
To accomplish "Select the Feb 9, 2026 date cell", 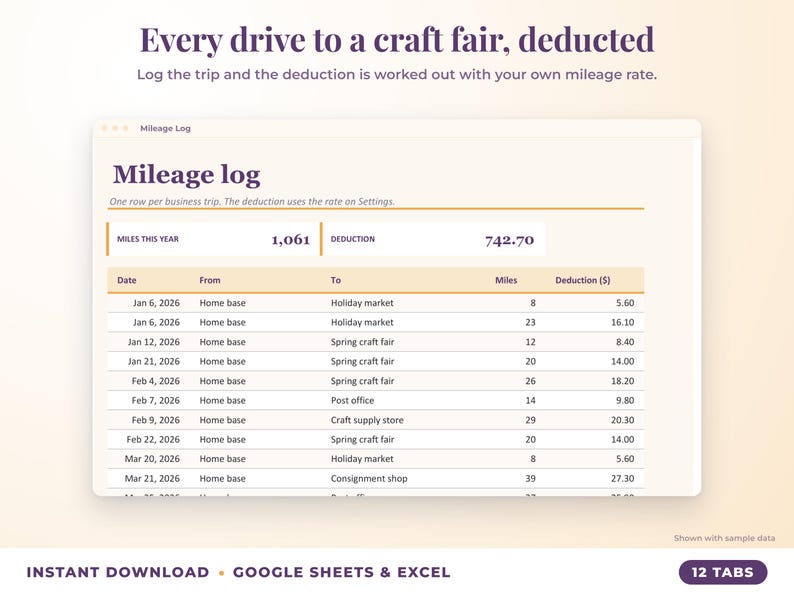I will click(155, 420).
